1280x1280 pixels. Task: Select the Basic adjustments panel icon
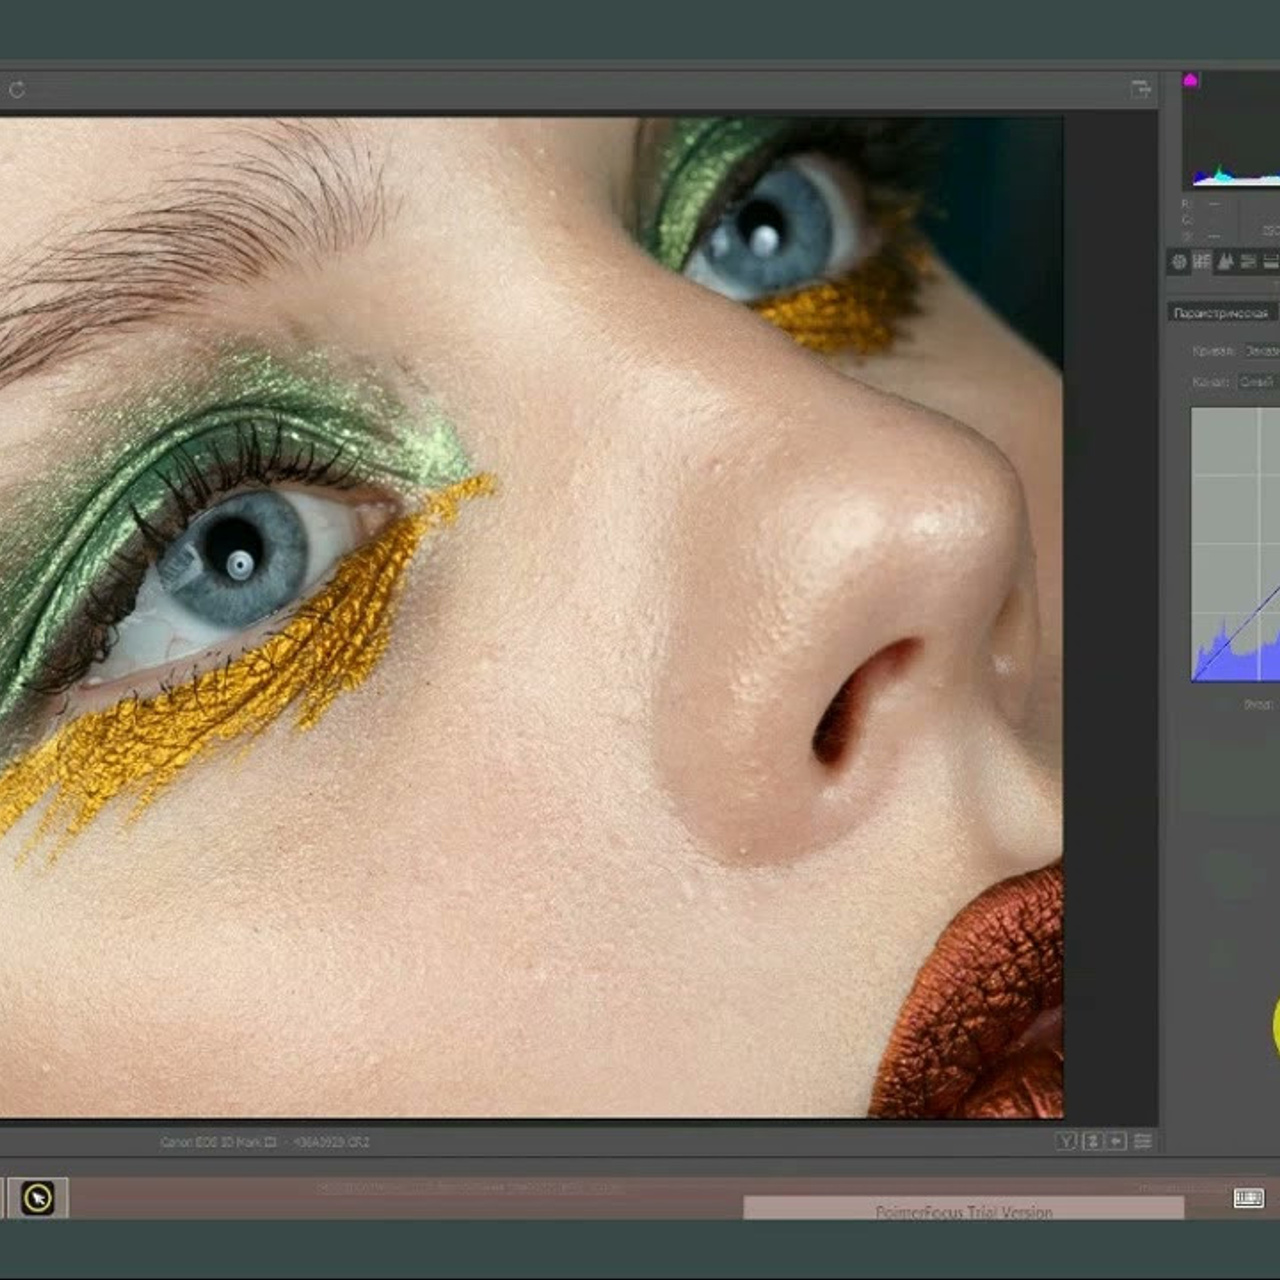pyautogui.click(x=1177, y=263)
